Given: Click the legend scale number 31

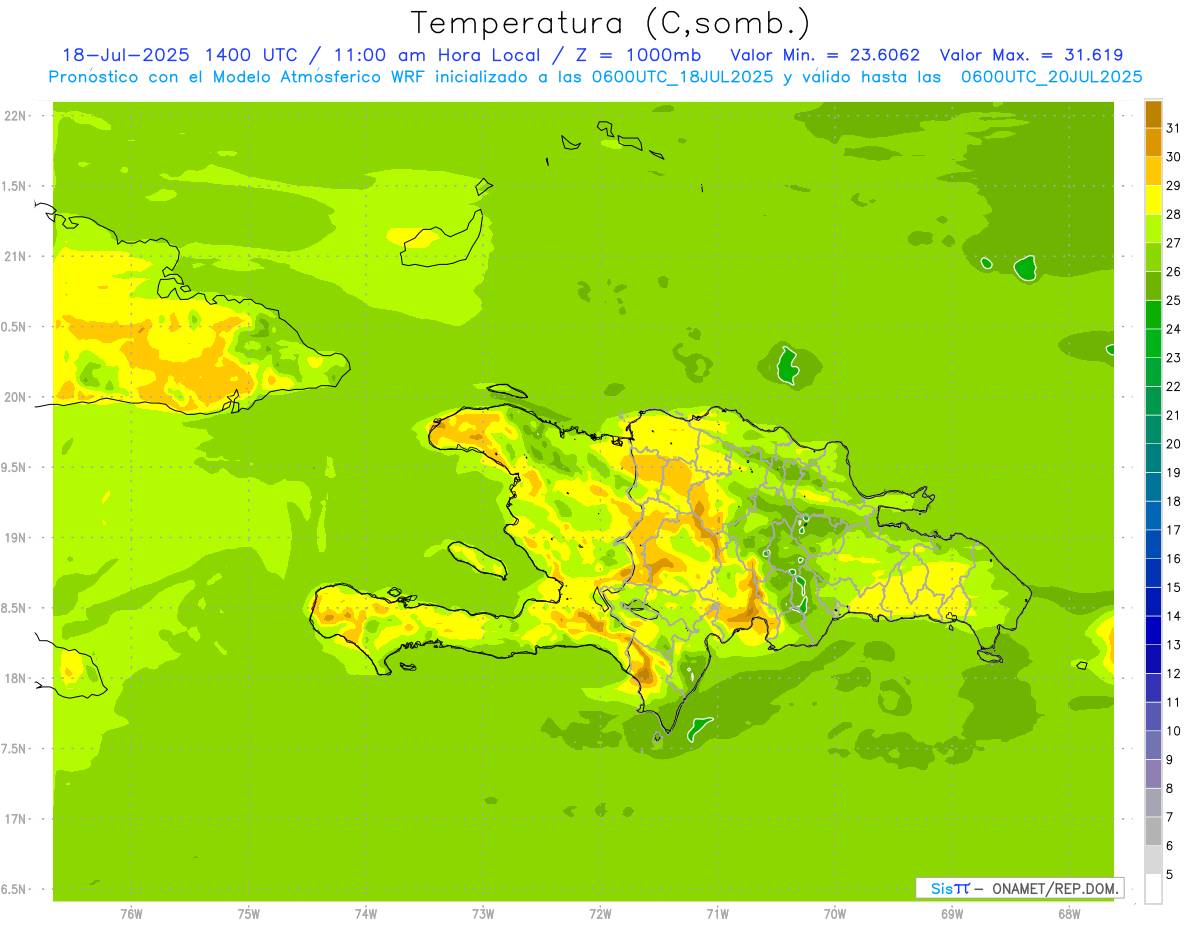Looking at the screenshot, I should point(1173,128).
